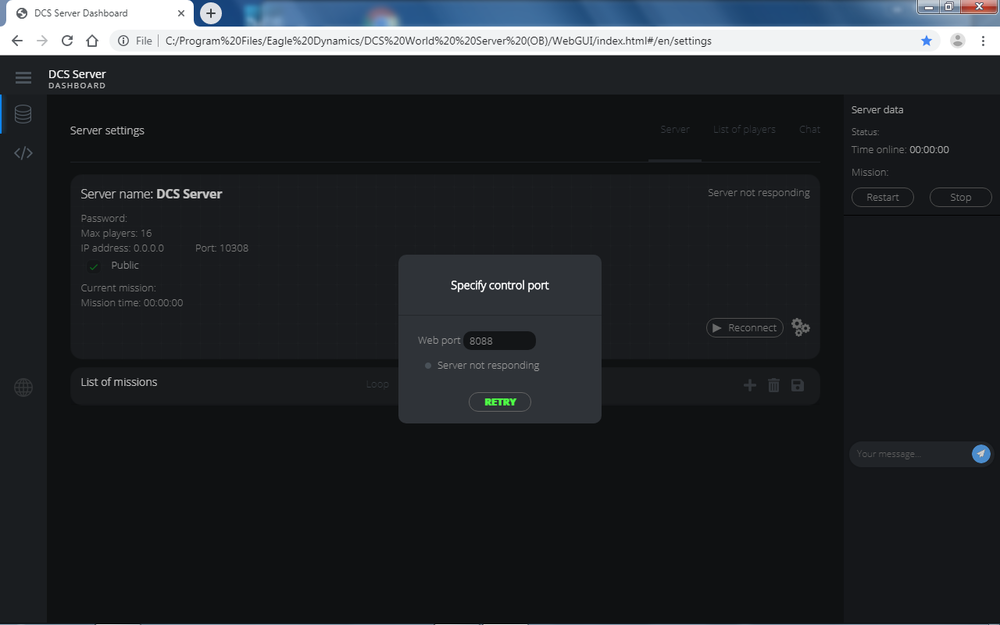Open the code brackets icon in the sidebar

[x=24, y=153]
